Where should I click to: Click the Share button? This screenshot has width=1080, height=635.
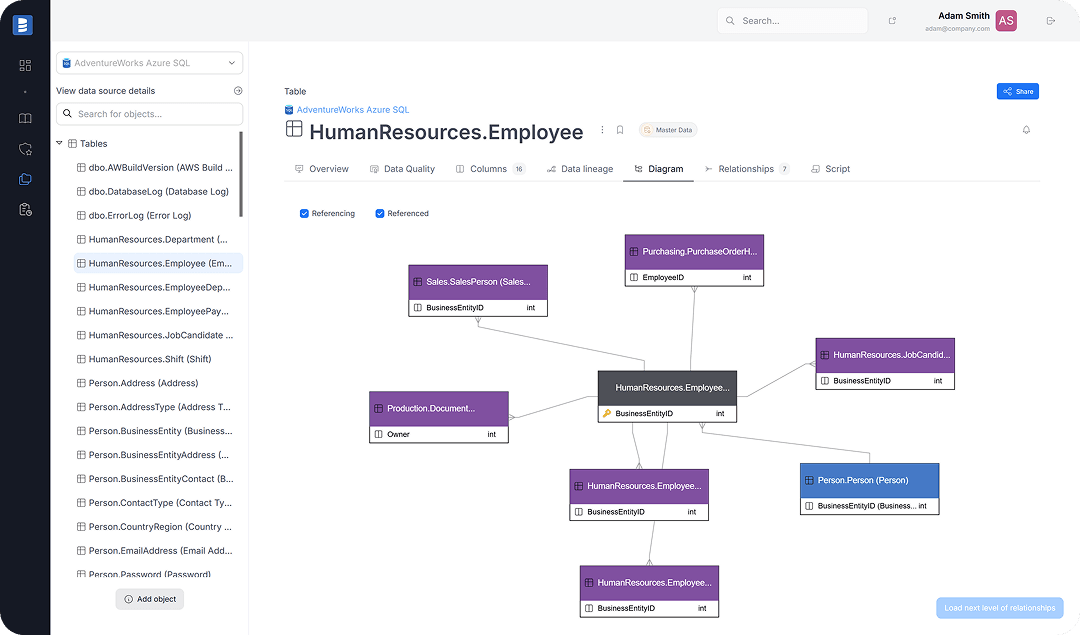click(x=1017, y=92)
